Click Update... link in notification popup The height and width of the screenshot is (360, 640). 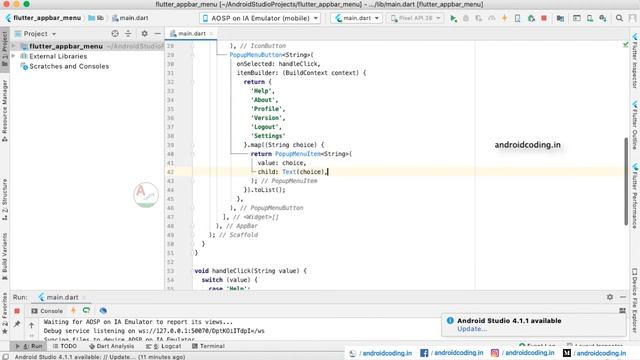point(472,329)
